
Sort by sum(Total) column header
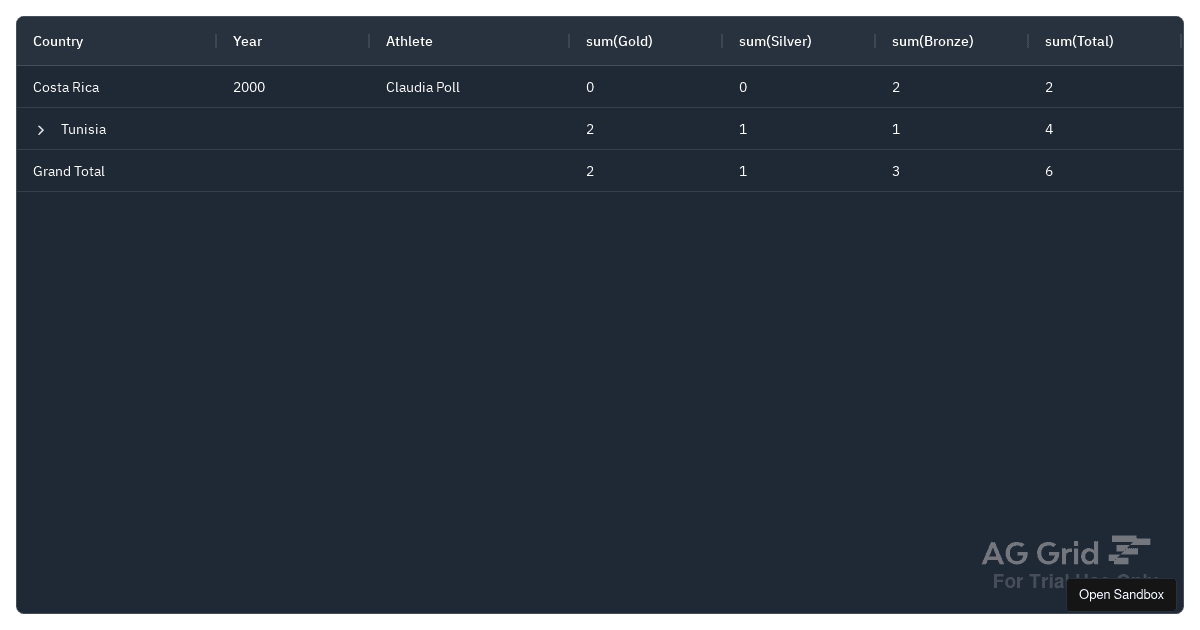pos(1079,41)
